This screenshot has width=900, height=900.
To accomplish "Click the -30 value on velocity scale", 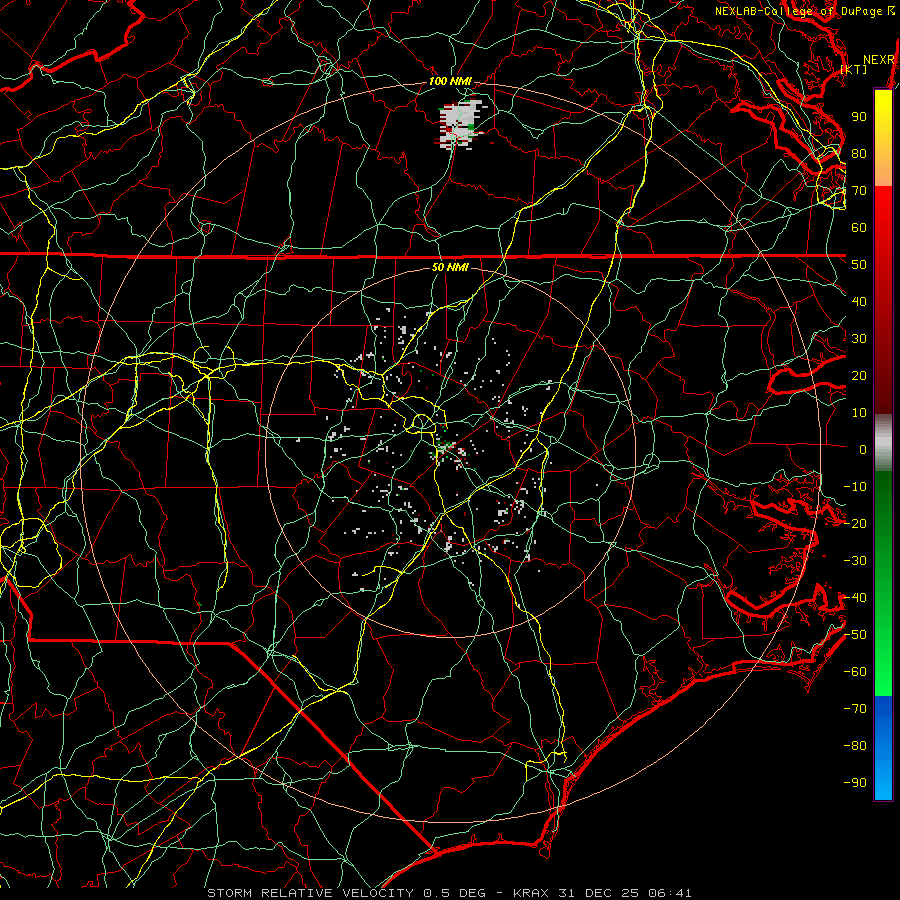I will pos(855,561).
